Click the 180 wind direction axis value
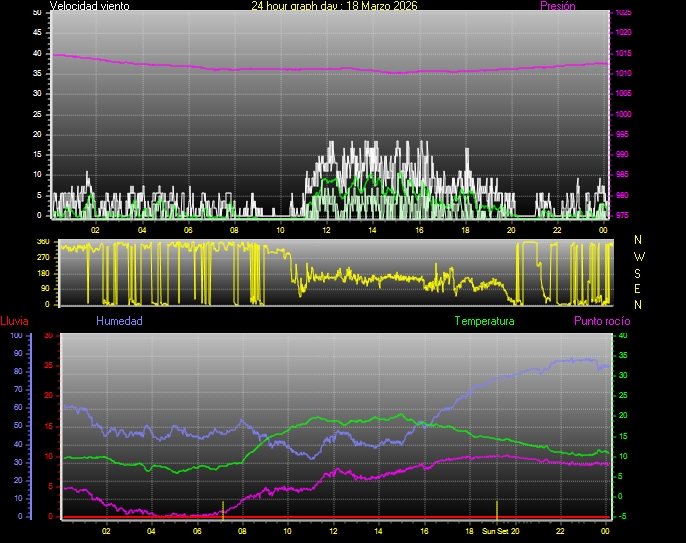This screenshot has height=543, width=686. 42,273
